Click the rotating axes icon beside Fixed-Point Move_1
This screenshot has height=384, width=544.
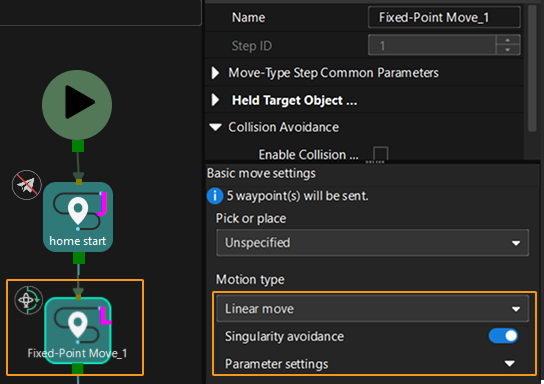(x=28, y=300)
